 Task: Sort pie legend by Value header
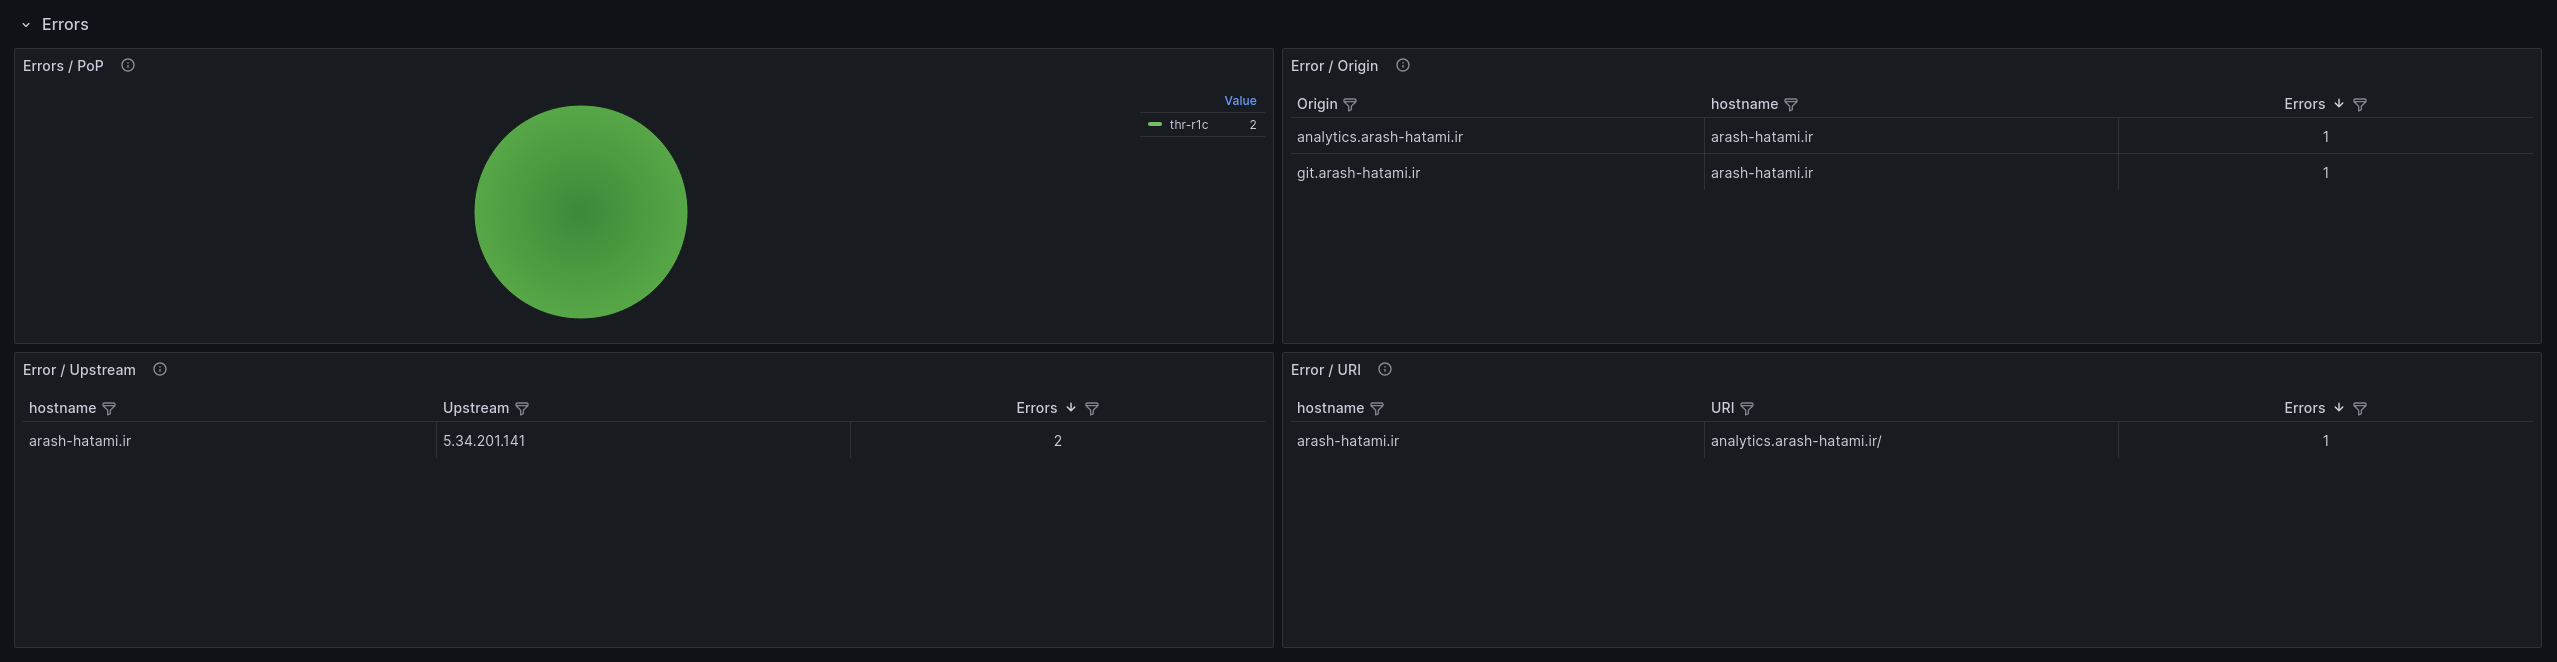point(1240,101)
